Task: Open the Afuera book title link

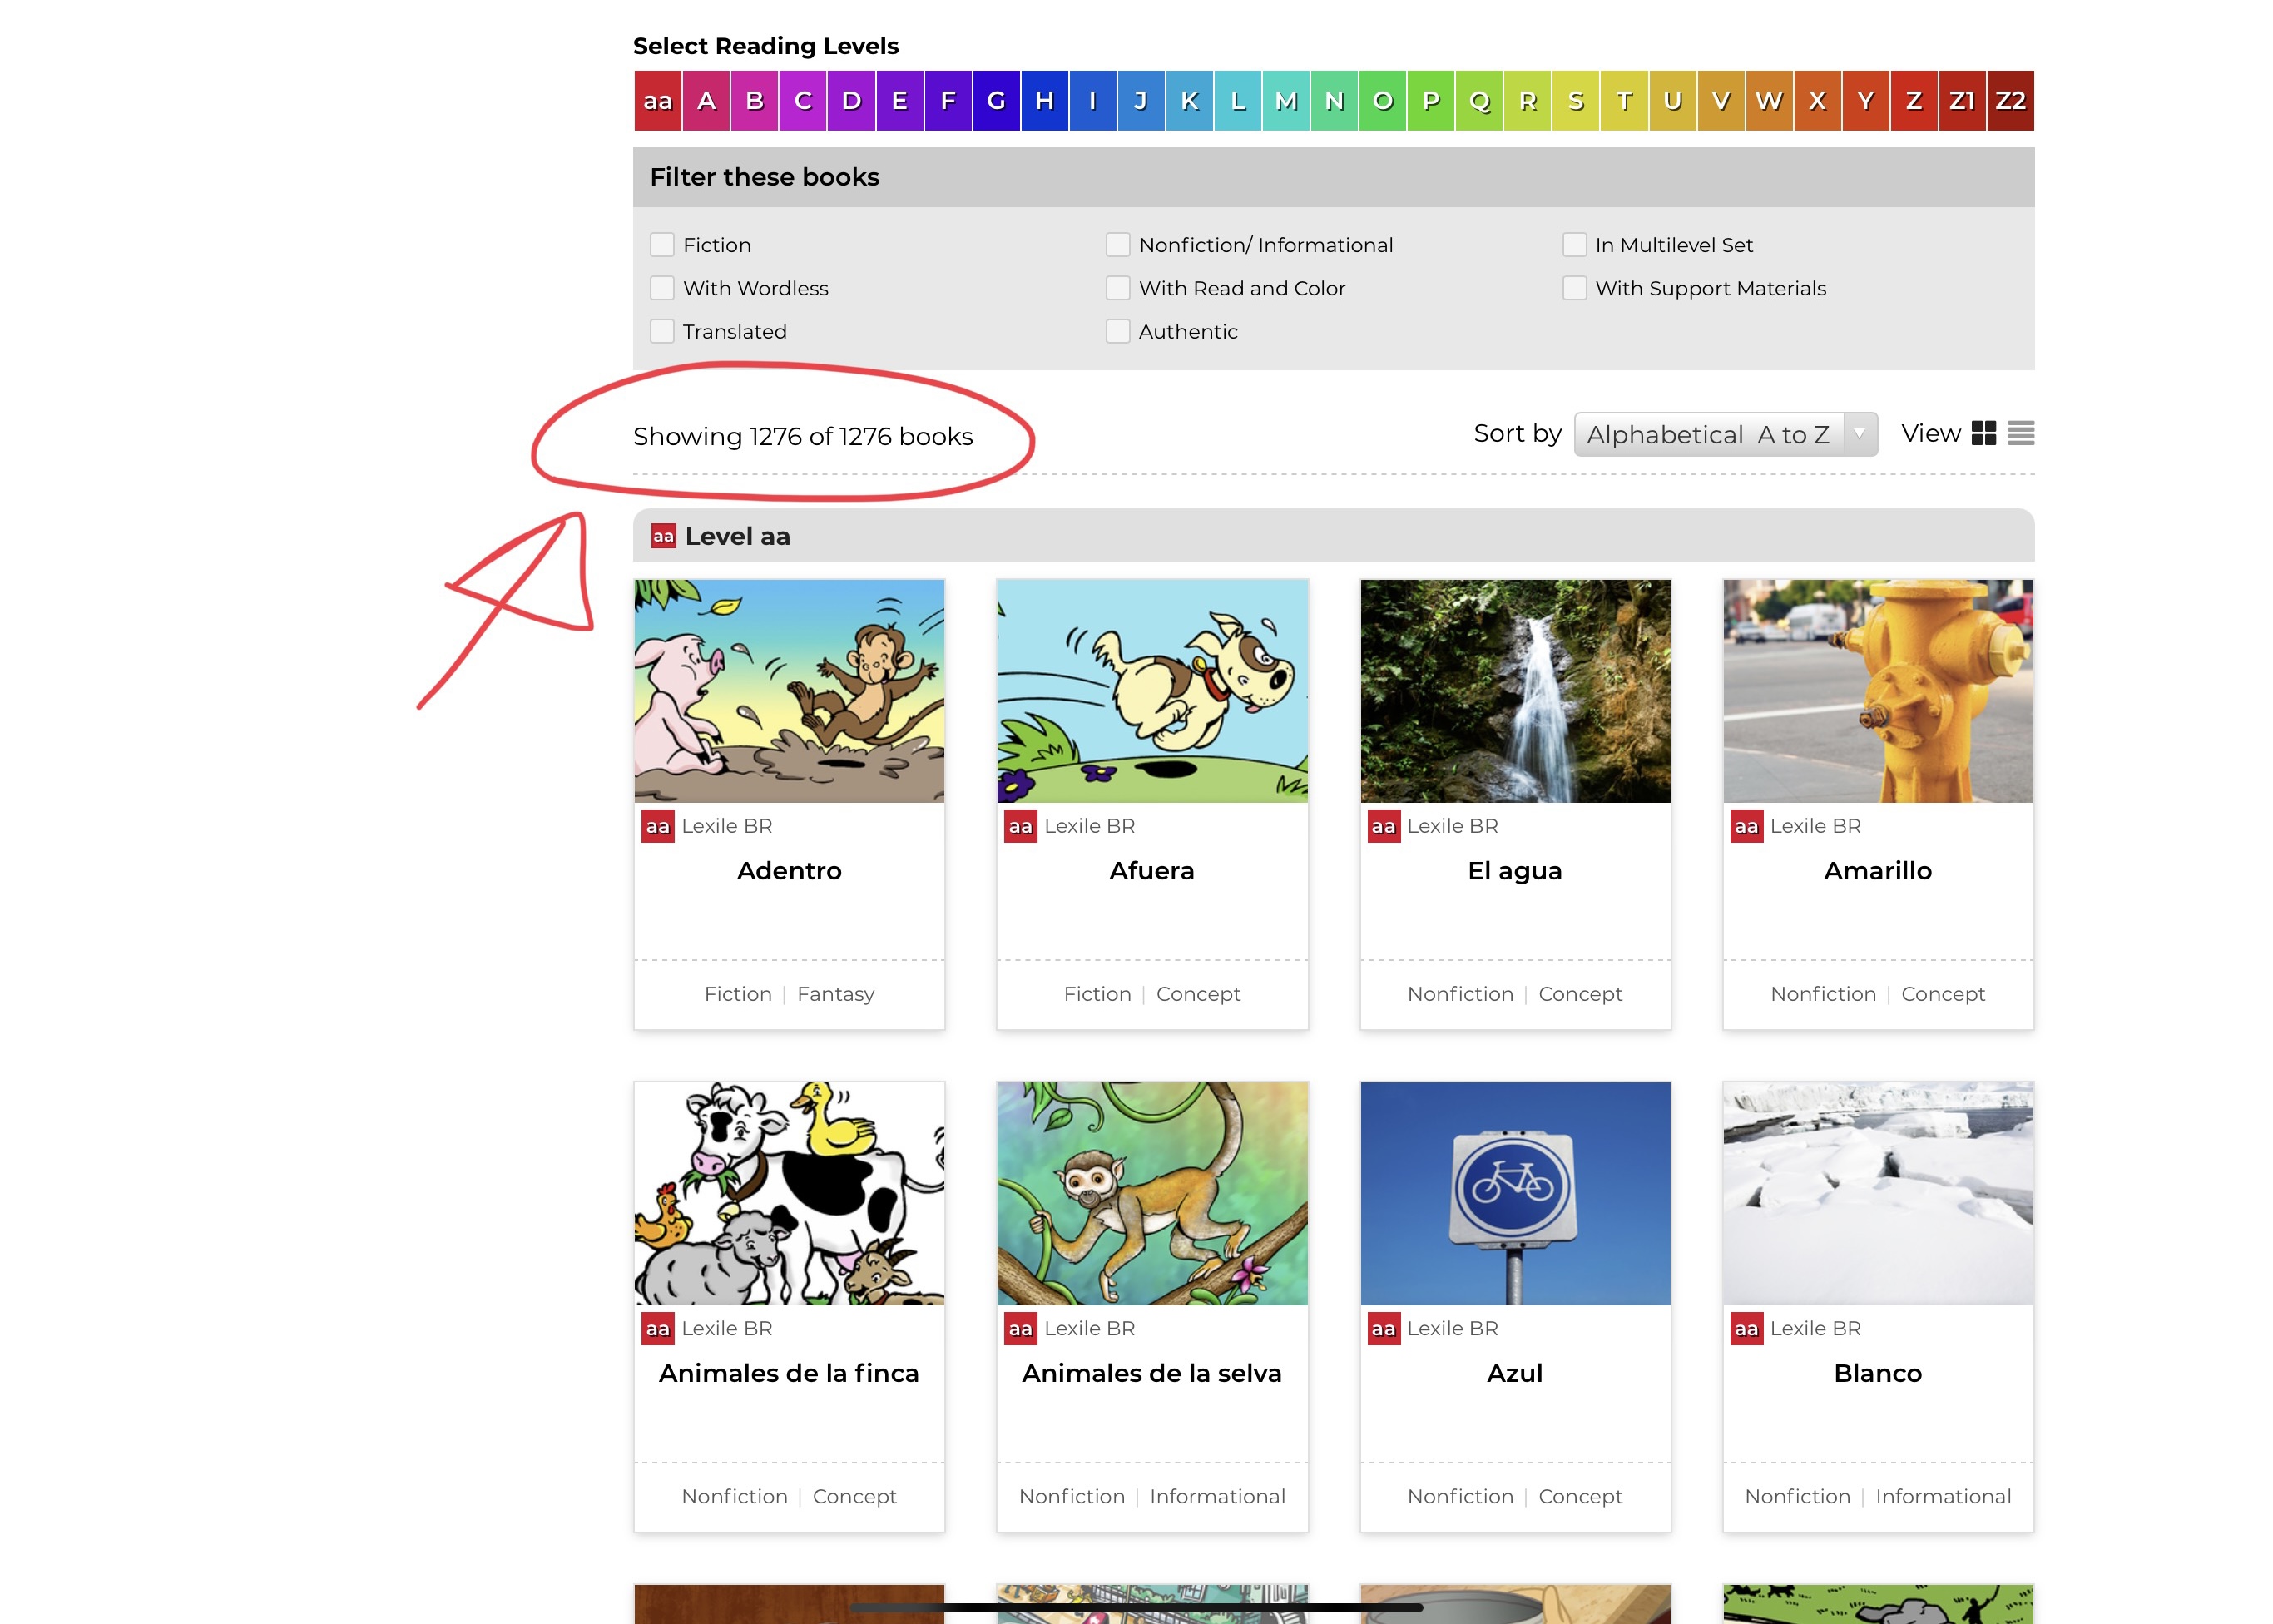Action: point(1151,871)
